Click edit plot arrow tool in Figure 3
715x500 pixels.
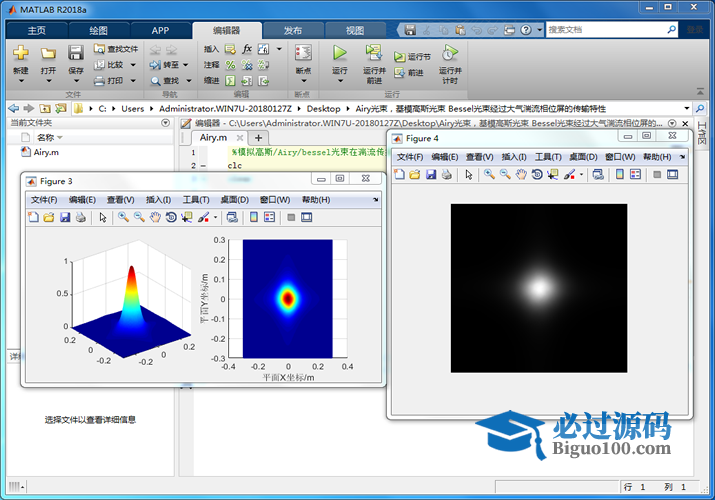(x=103, y=217)
